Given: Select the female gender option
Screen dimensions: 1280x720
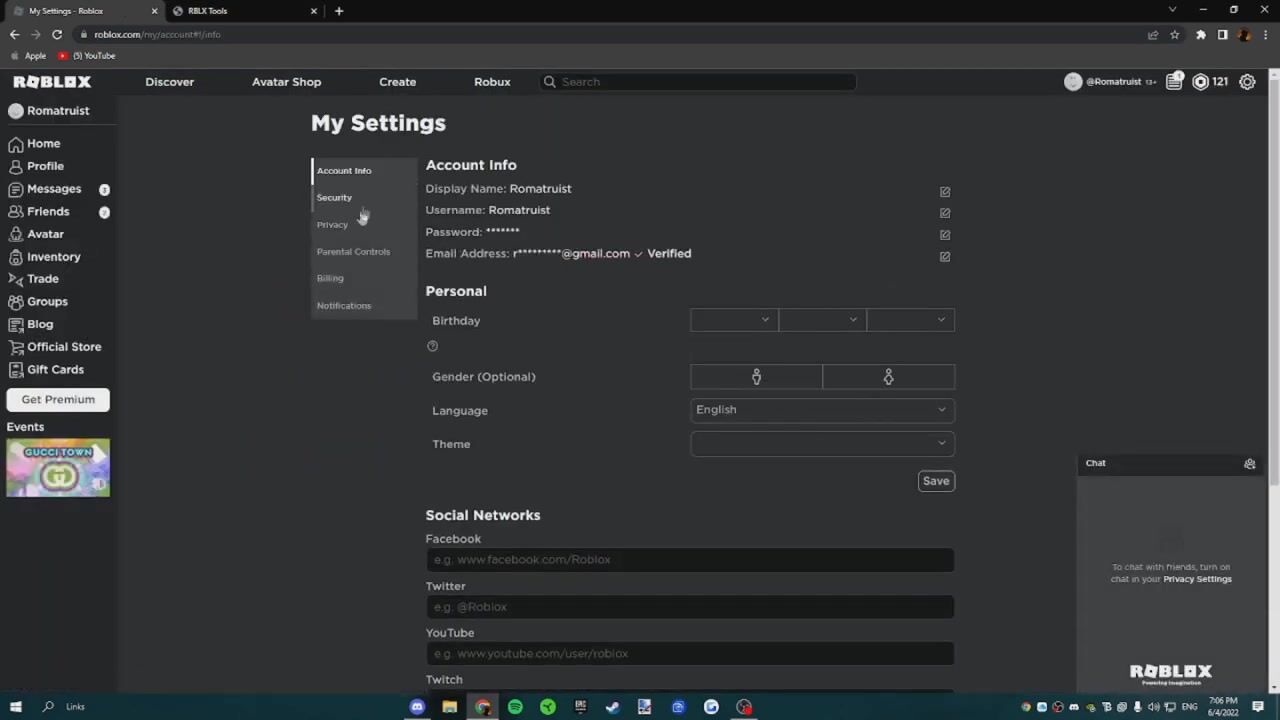Looking at the screenshot, I should point(888,377).
